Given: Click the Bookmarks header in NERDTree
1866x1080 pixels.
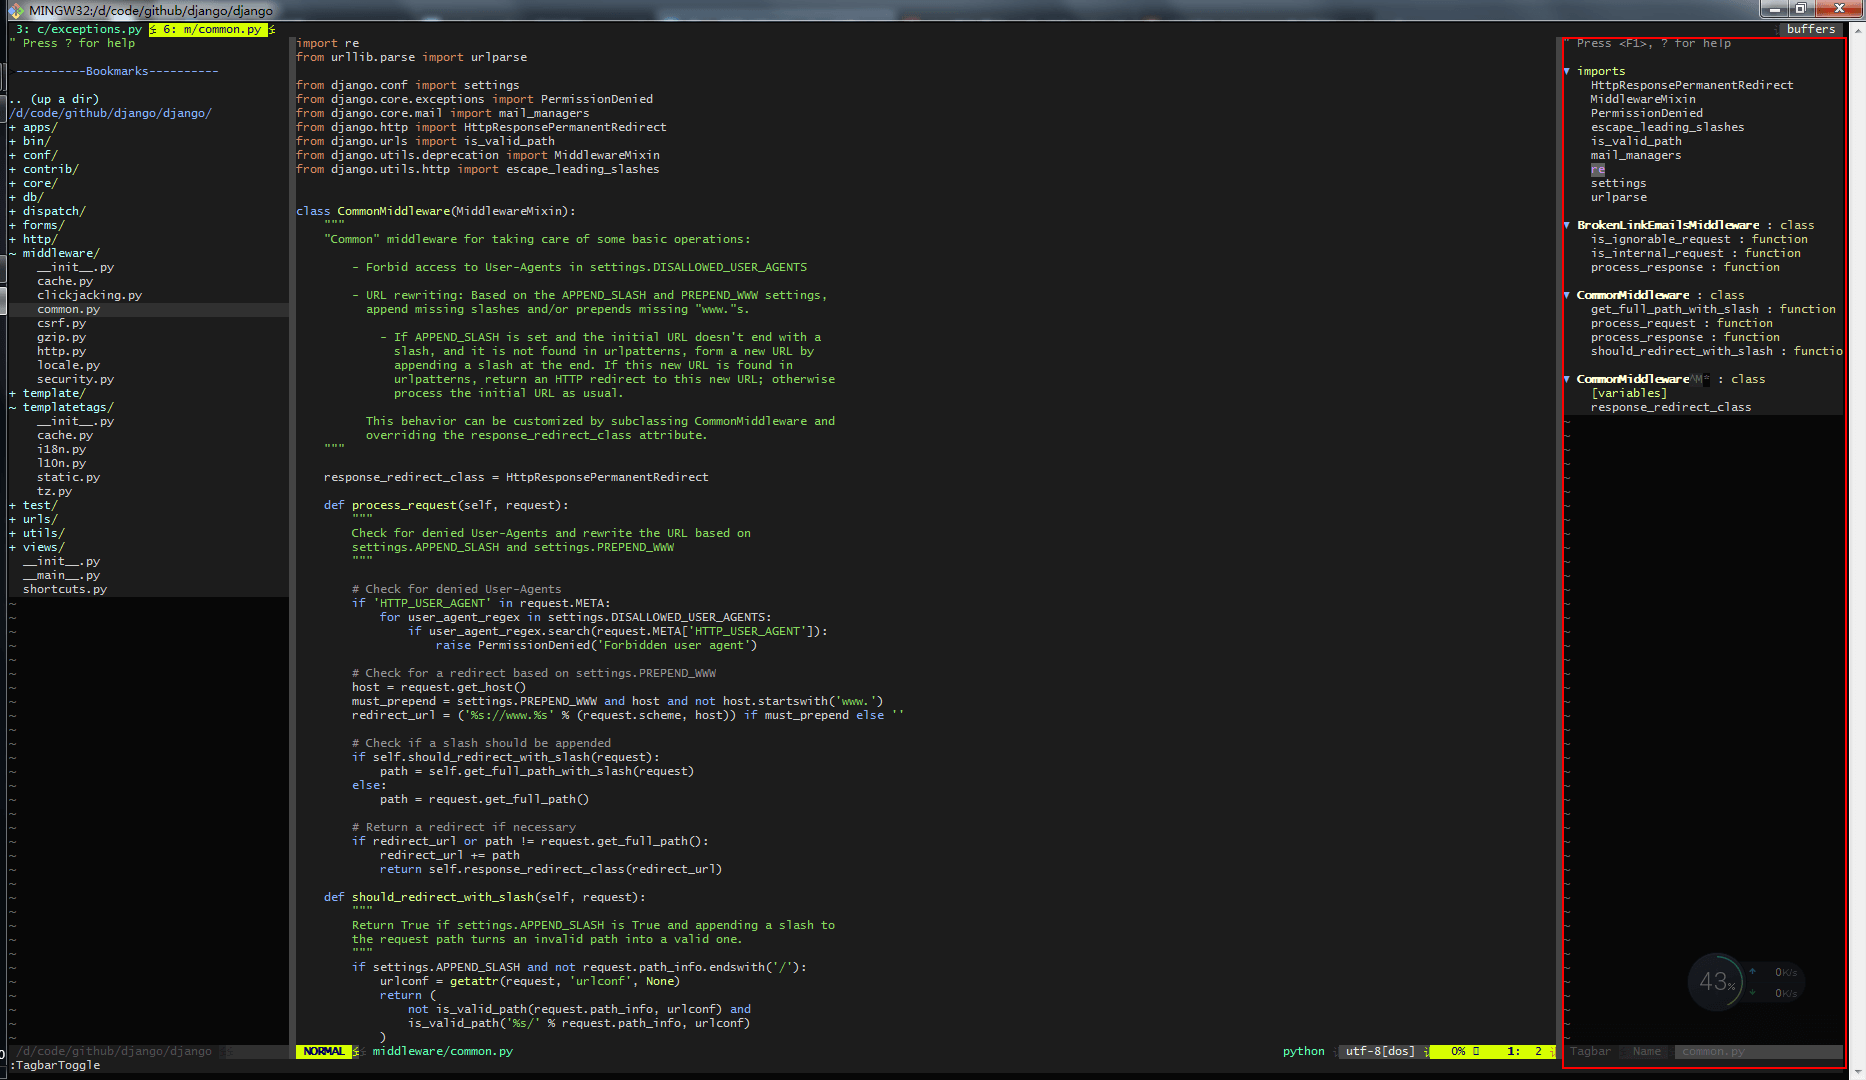Looking at the screenshot, I should [x=117, y=71].
